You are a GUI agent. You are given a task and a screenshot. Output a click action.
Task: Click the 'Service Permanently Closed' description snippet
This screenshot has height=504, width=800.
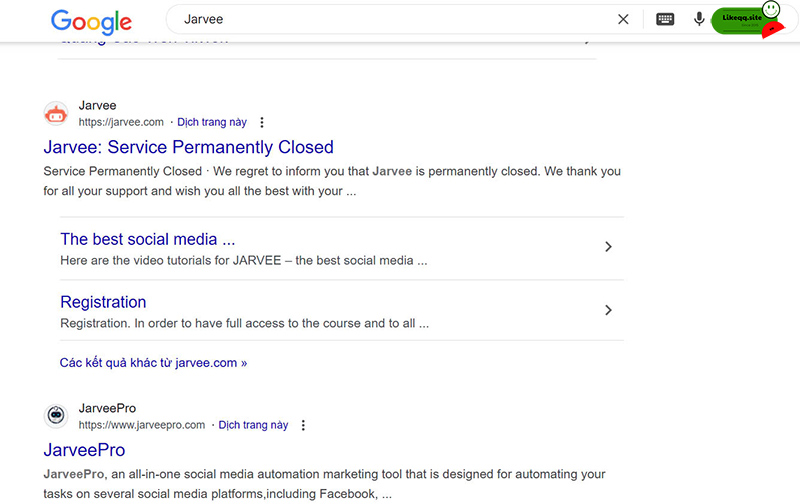(332, 181)
